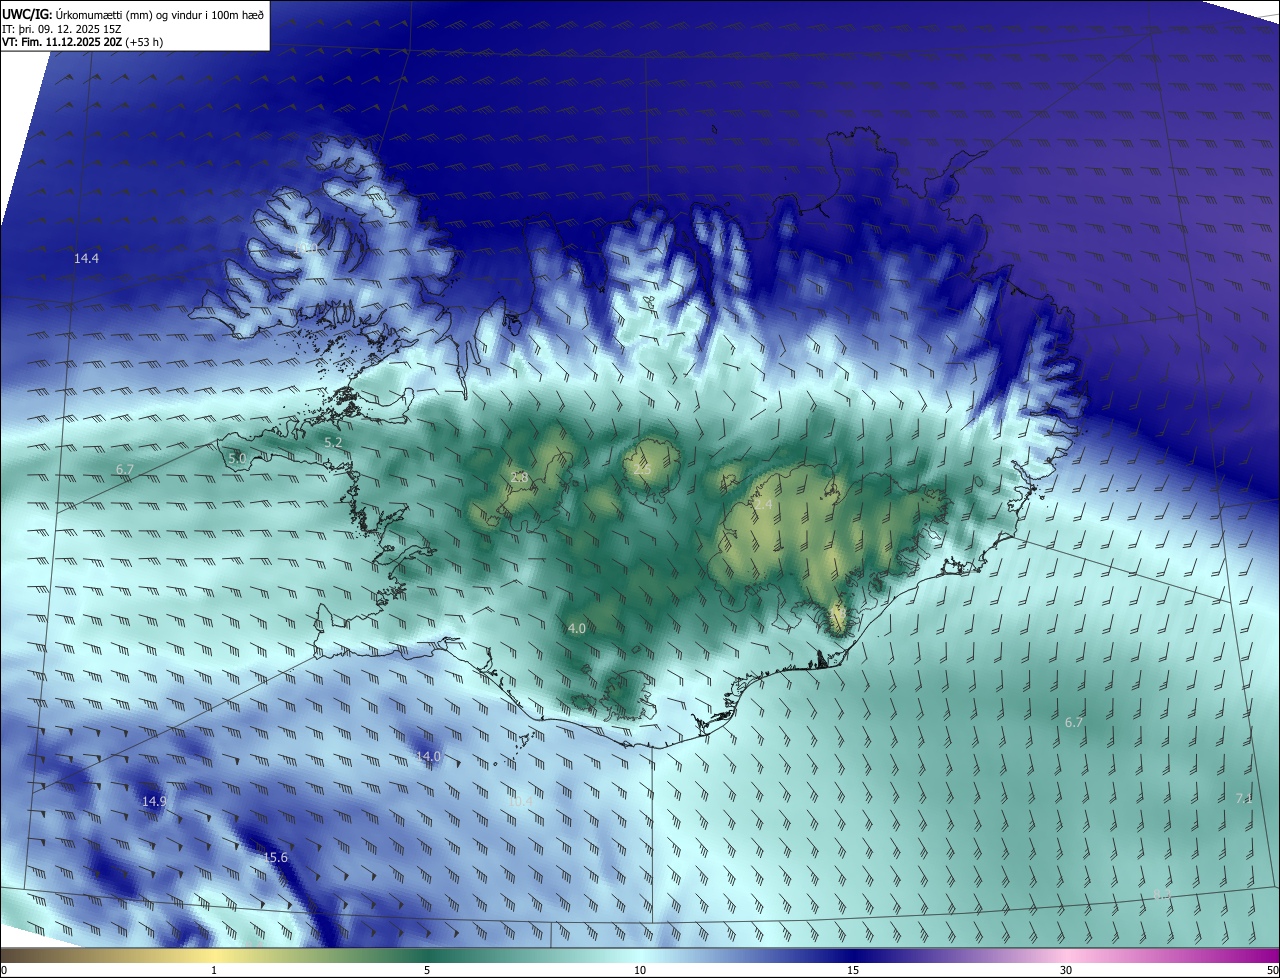
Task: Click the 4.0 value label in south Iceland
Action: (x=576, y=628)
